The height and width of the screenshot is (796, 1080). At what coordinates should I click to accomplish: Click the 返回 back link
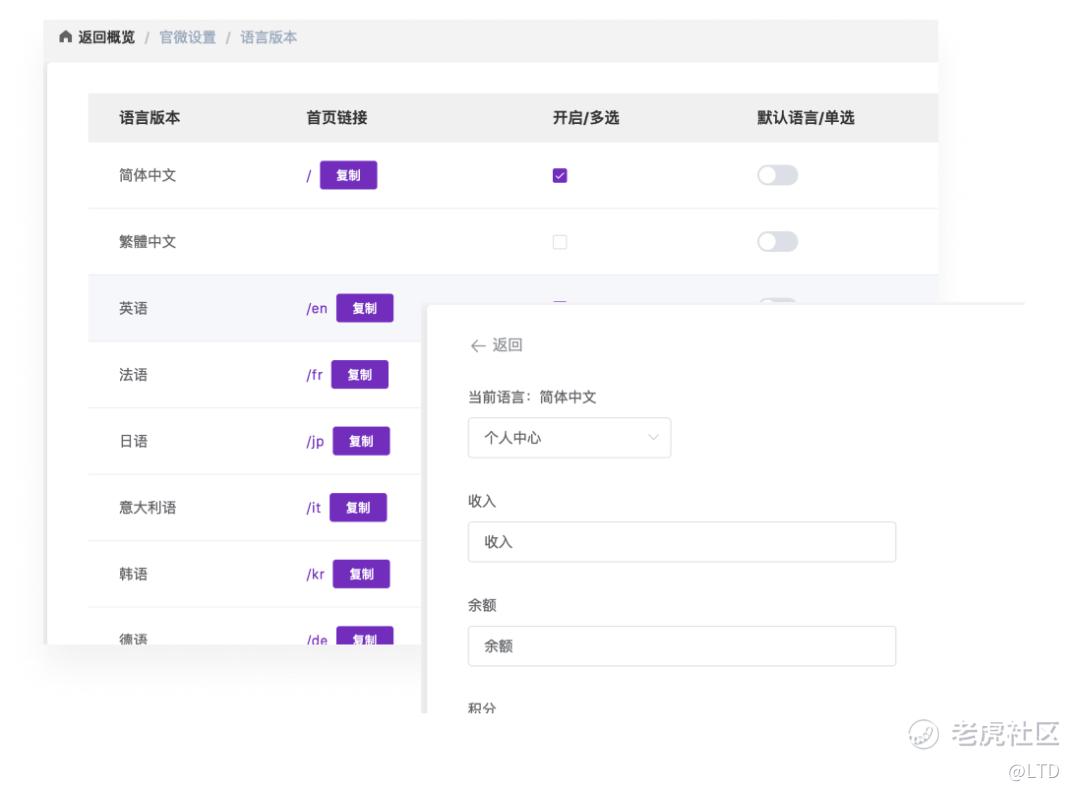click(507, 346)
